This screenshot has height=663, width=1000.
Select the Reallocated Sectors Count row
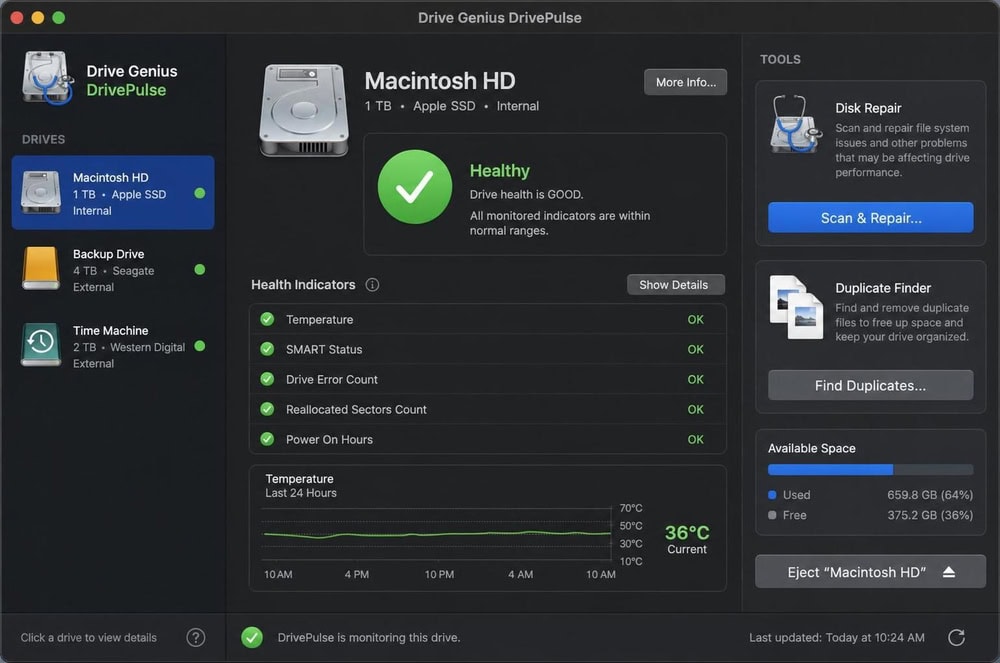click(488, 409)
